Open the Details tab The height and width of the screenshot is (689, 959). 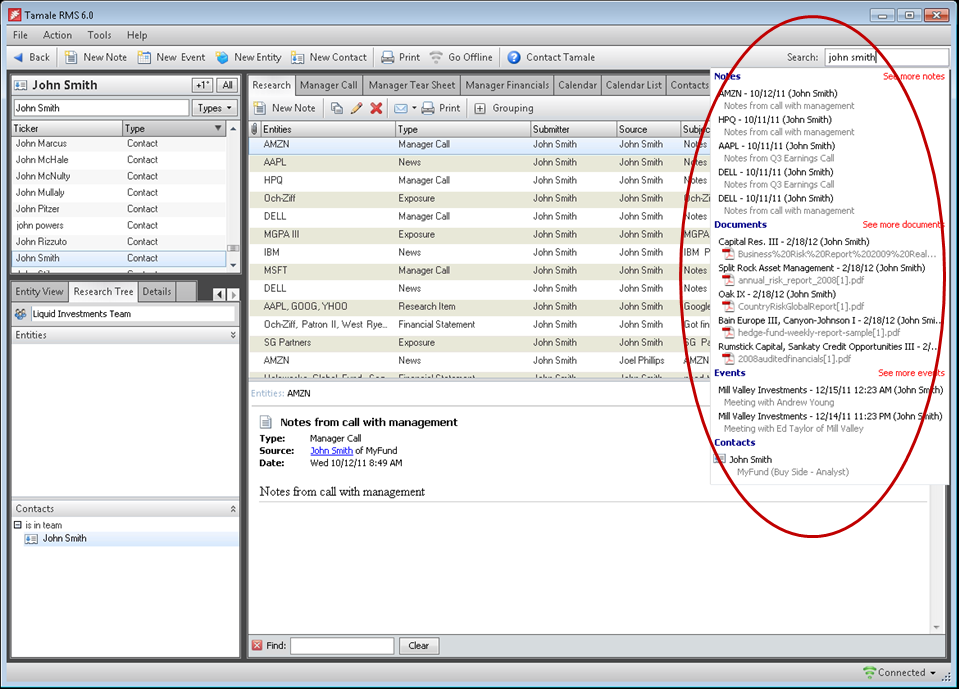point(157,292)
